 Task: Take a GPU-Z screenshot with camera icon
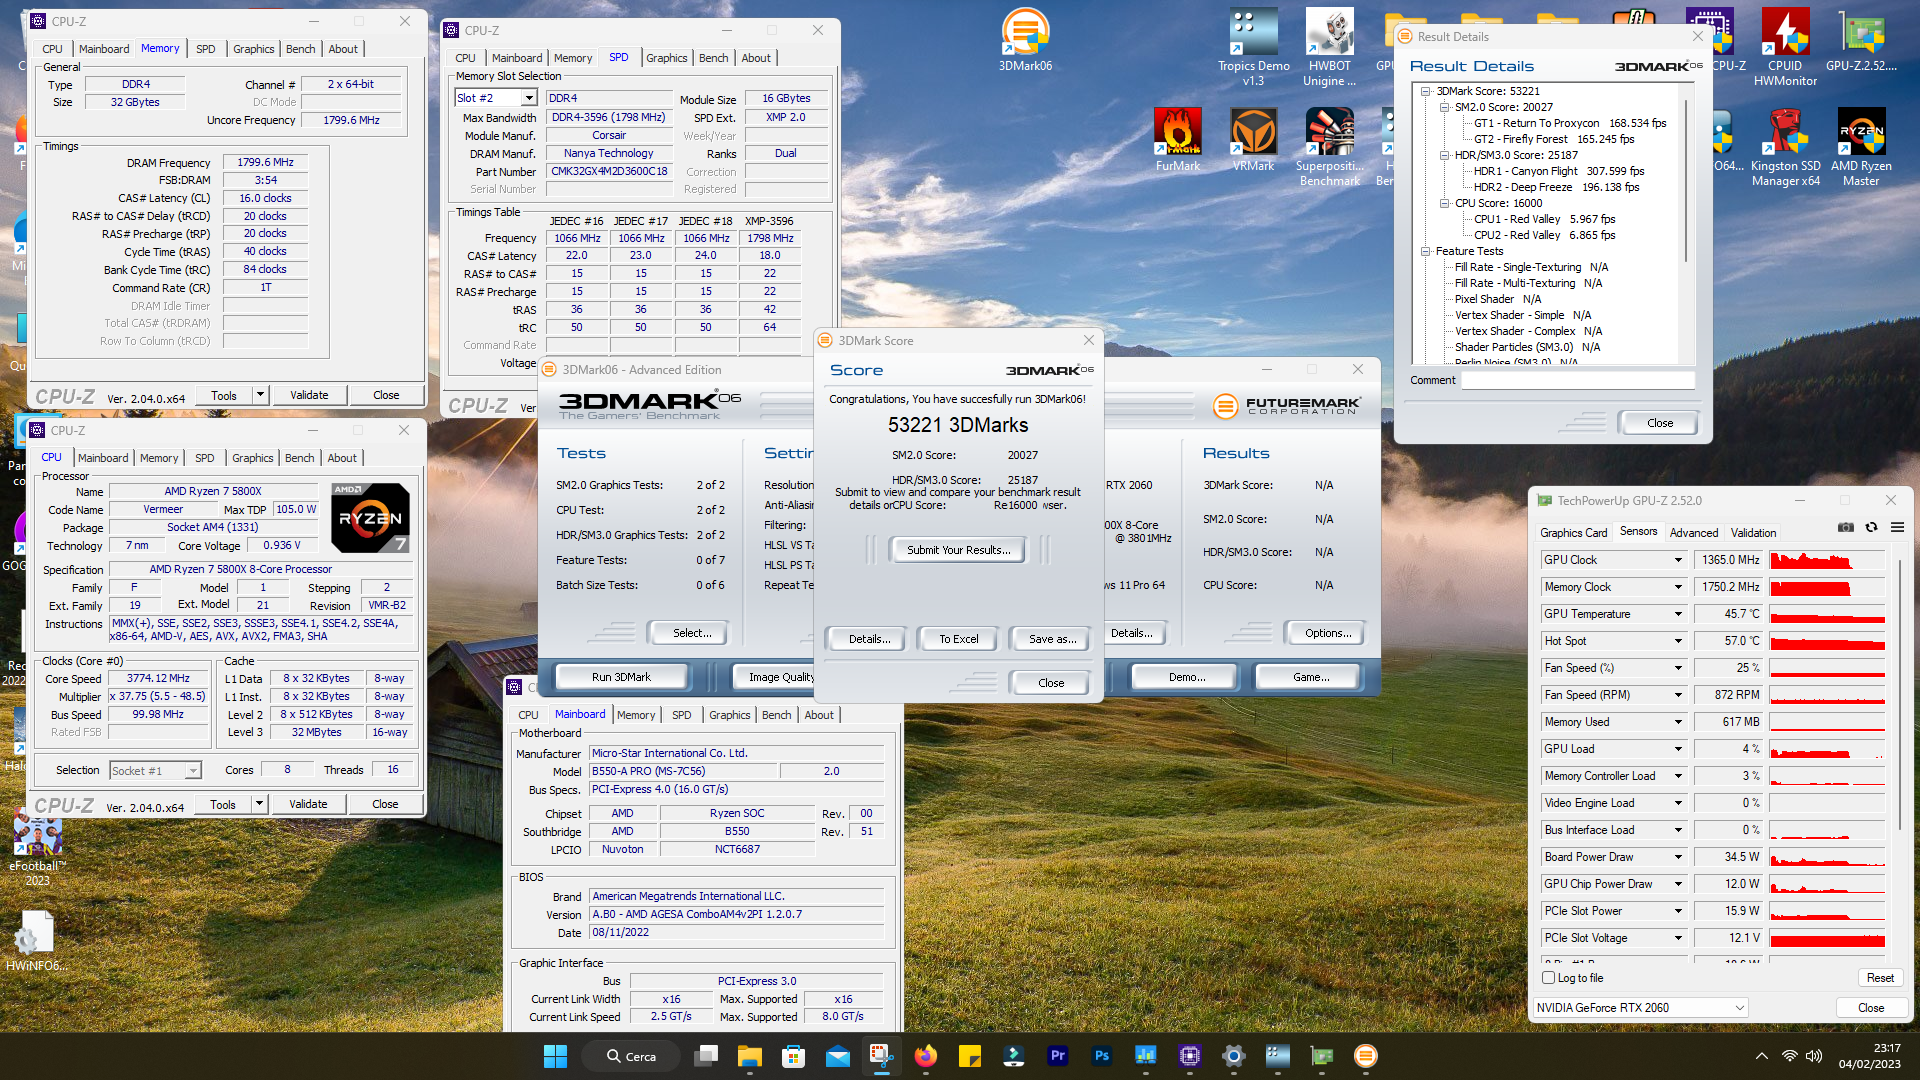click(1846, 527)
